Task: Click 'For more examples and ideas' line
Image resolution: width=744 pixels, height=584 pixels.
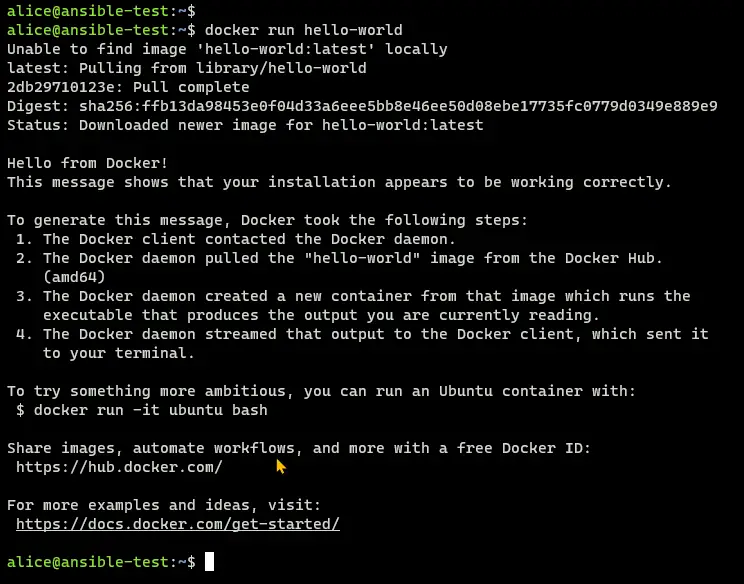Action: point(164,505)
